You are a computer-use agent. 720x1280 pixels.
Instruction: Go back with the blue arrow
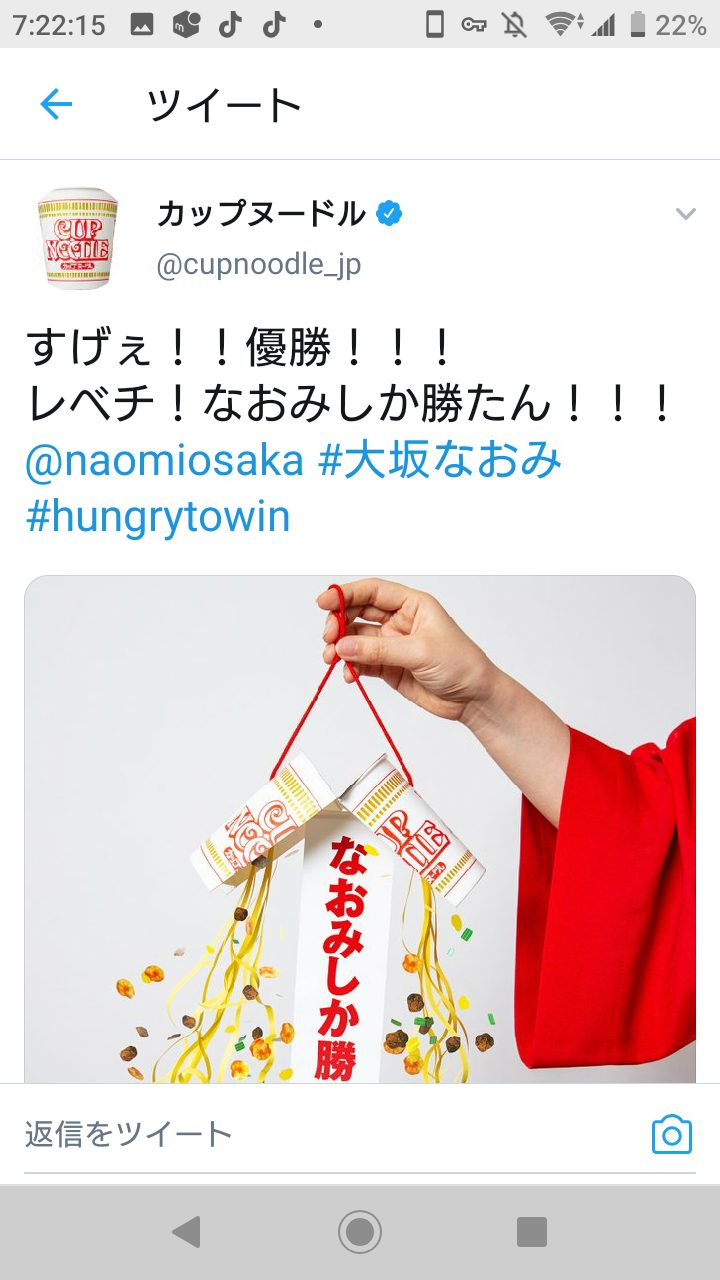click(56, 104)
